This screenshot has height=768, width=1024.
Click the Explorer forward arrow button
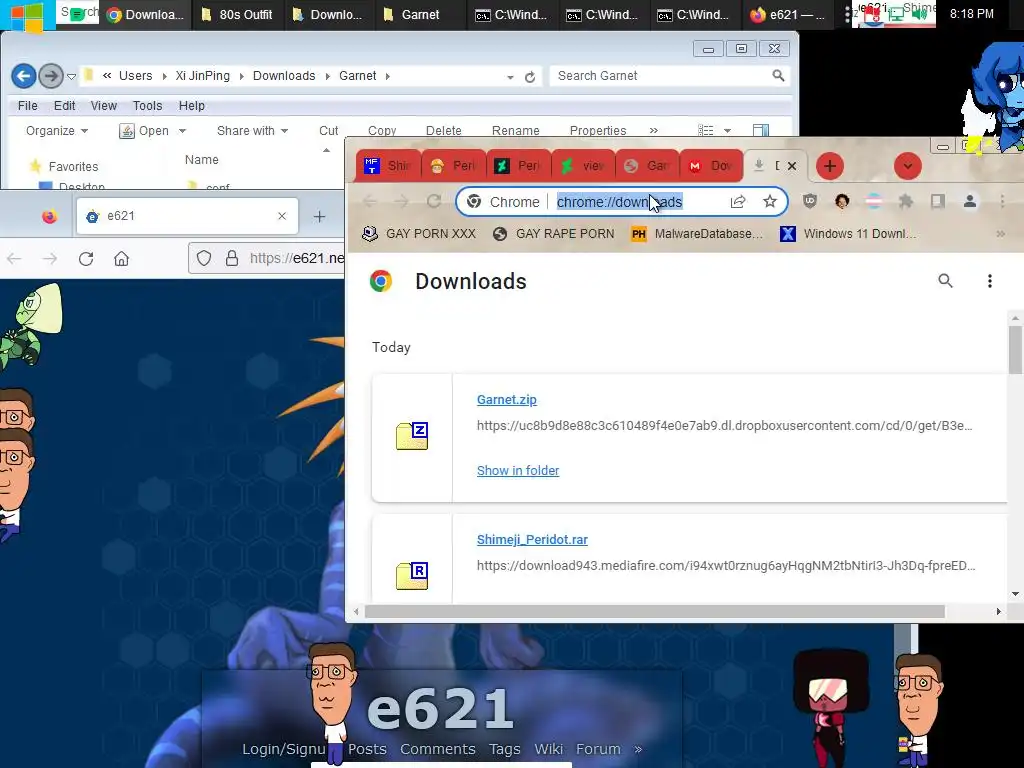pyautogui.click(x=50, y=76)
